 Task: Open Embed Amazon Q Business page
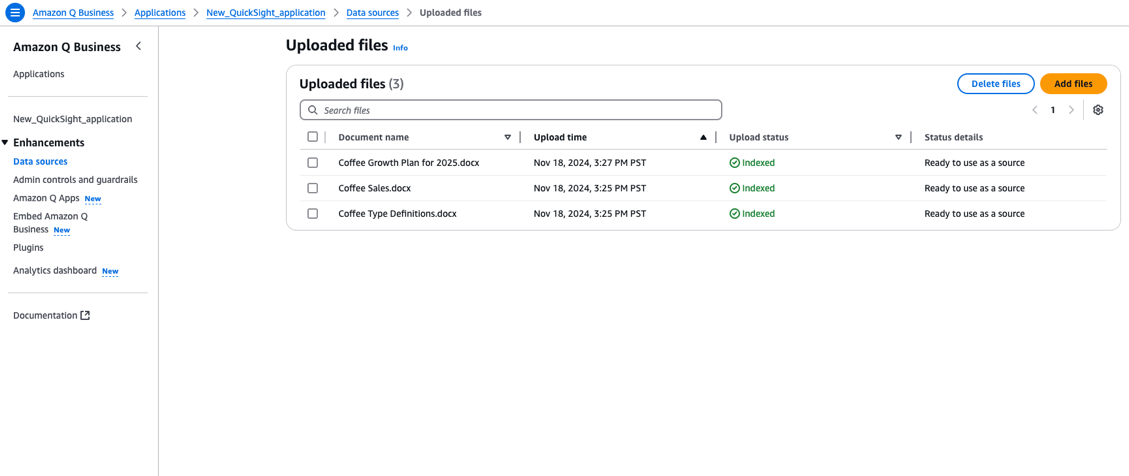[50, 223]
